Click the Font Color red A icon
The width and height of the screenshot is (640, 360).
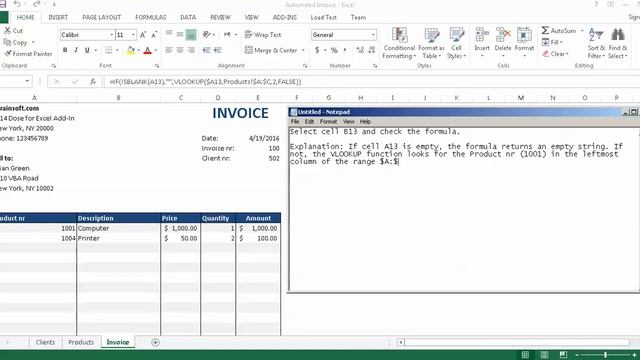click(148, 50)
